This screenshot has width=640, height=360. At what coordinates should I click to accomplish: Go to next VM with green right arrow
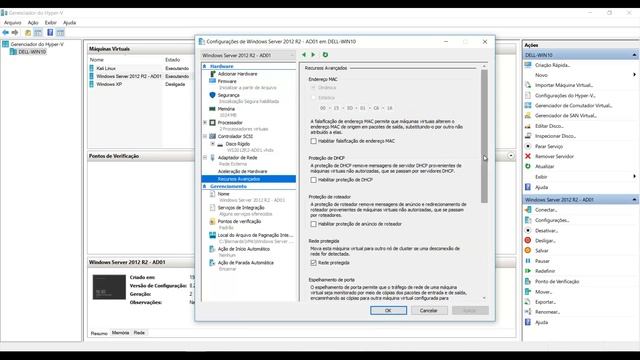point(313,55)
